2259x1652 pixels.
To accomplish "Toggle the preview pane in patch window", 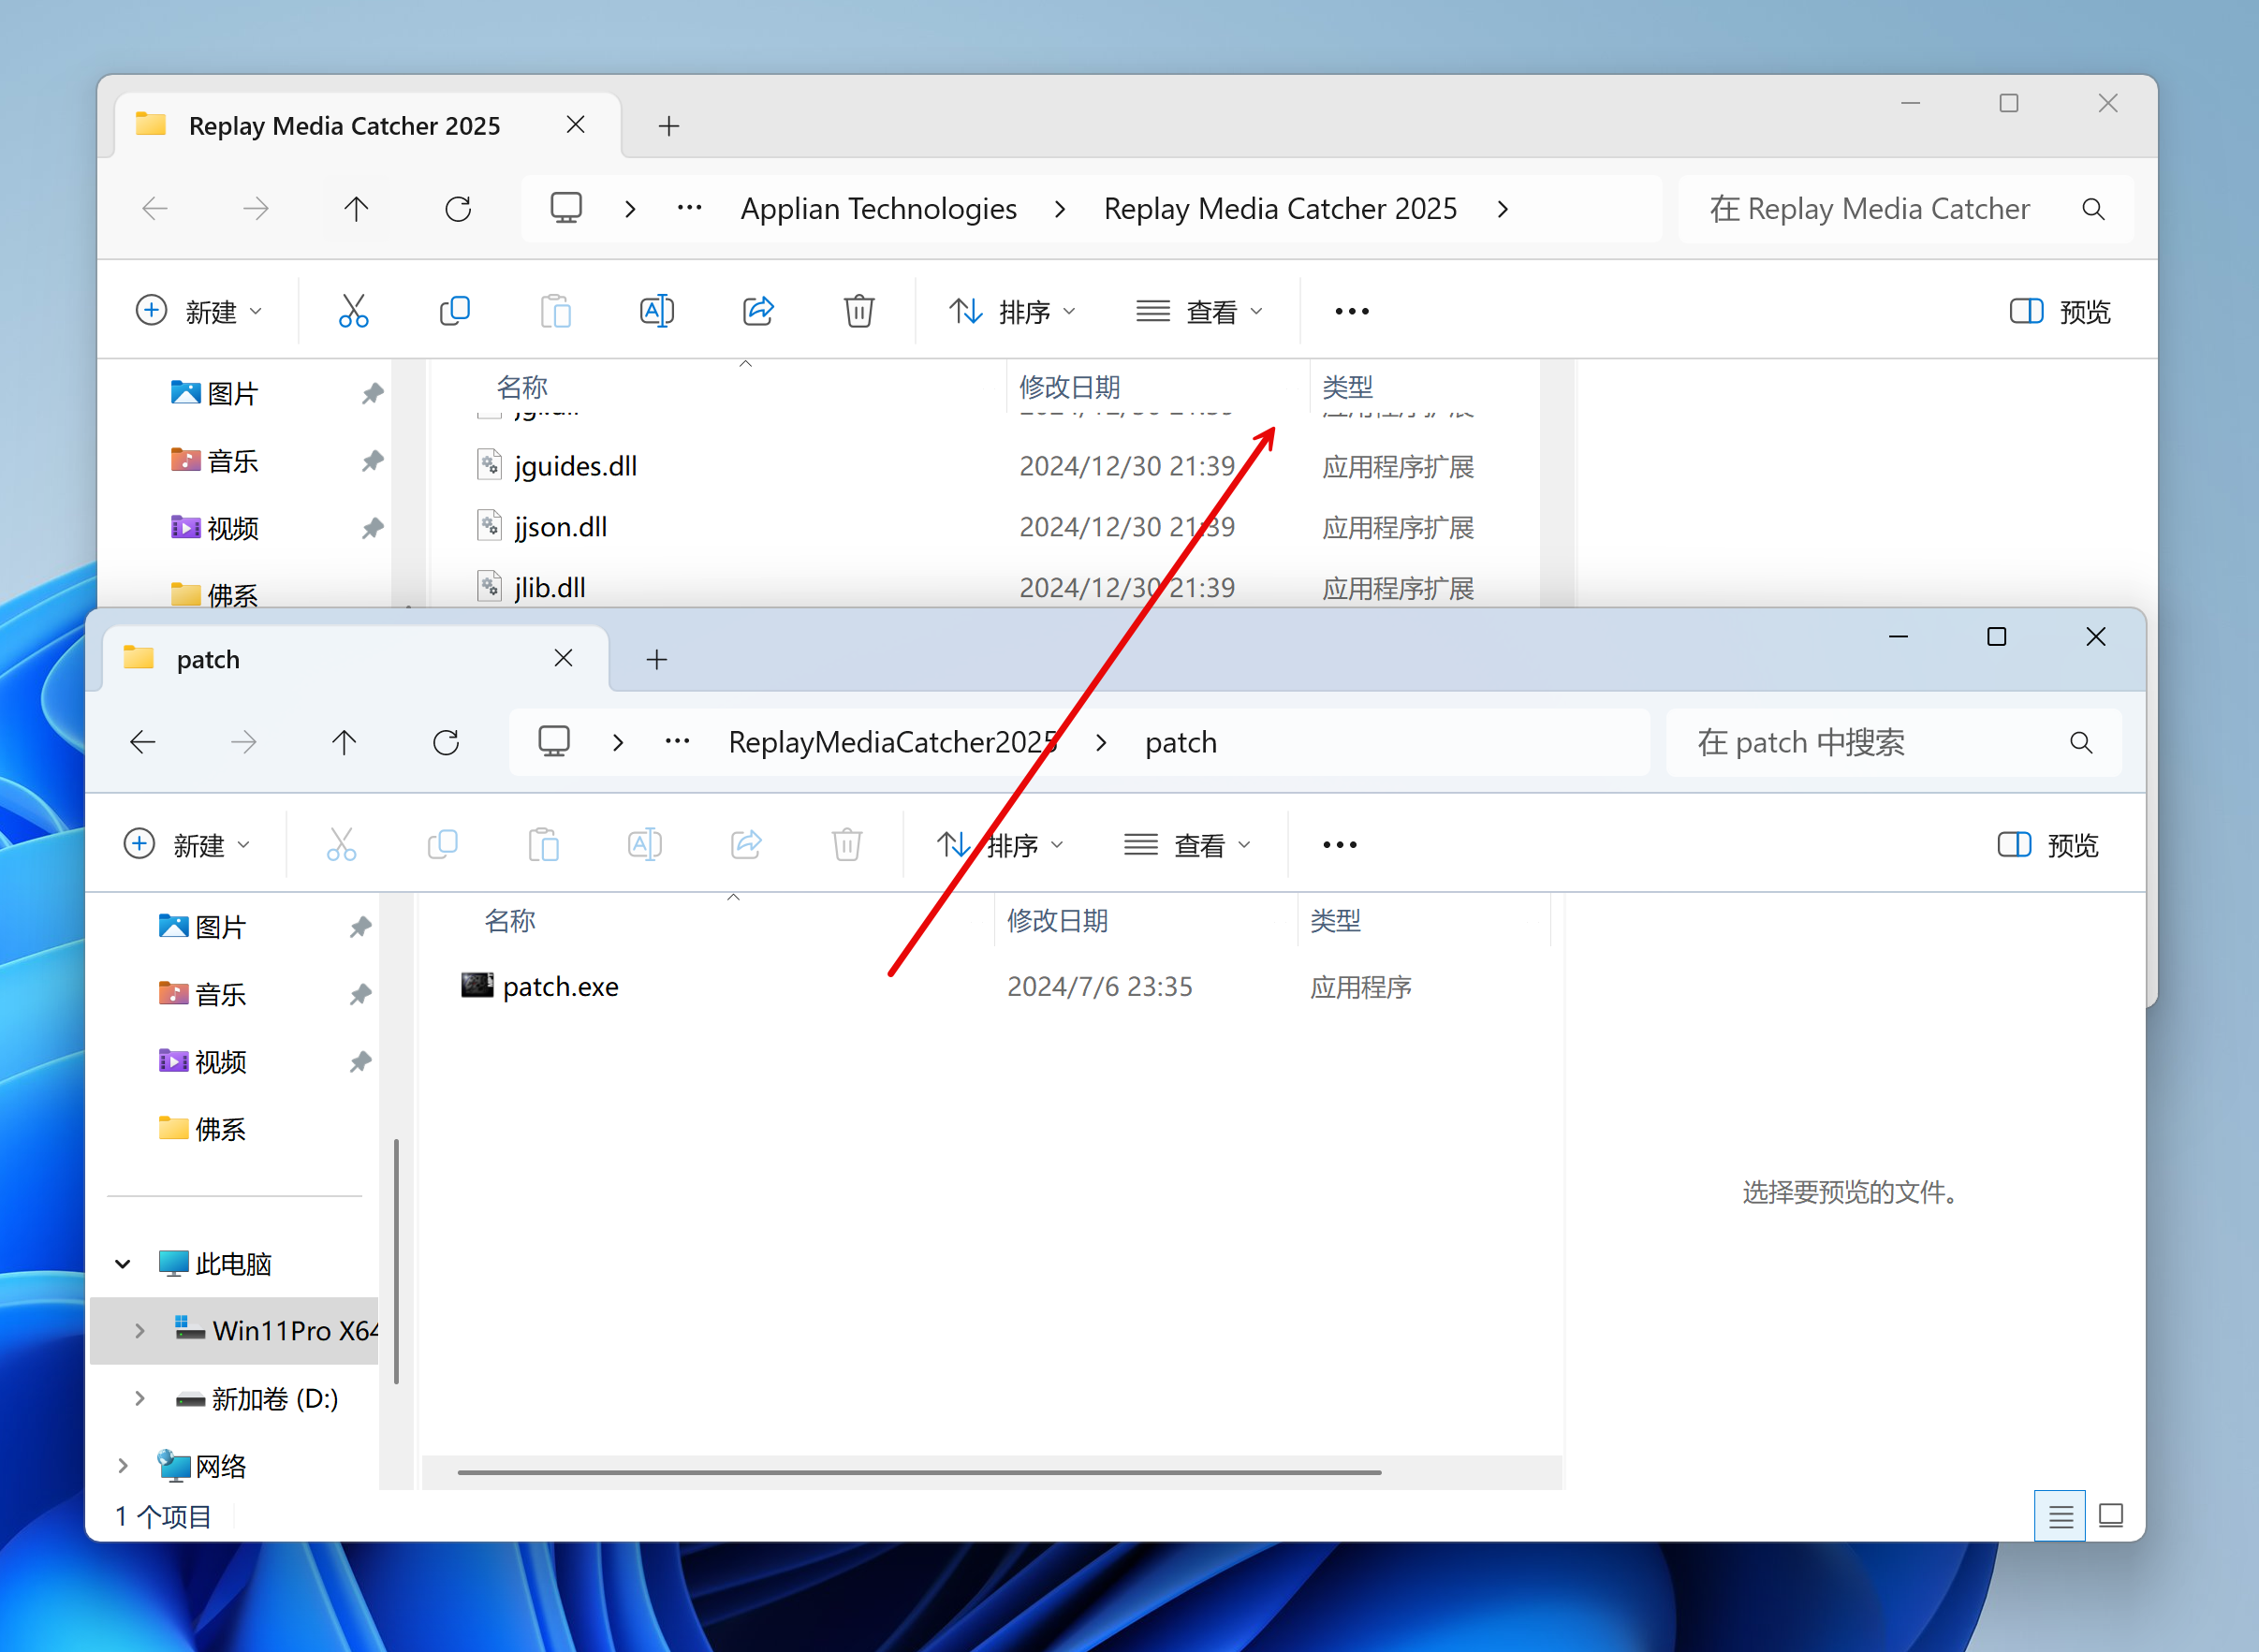I will 2047,845.
